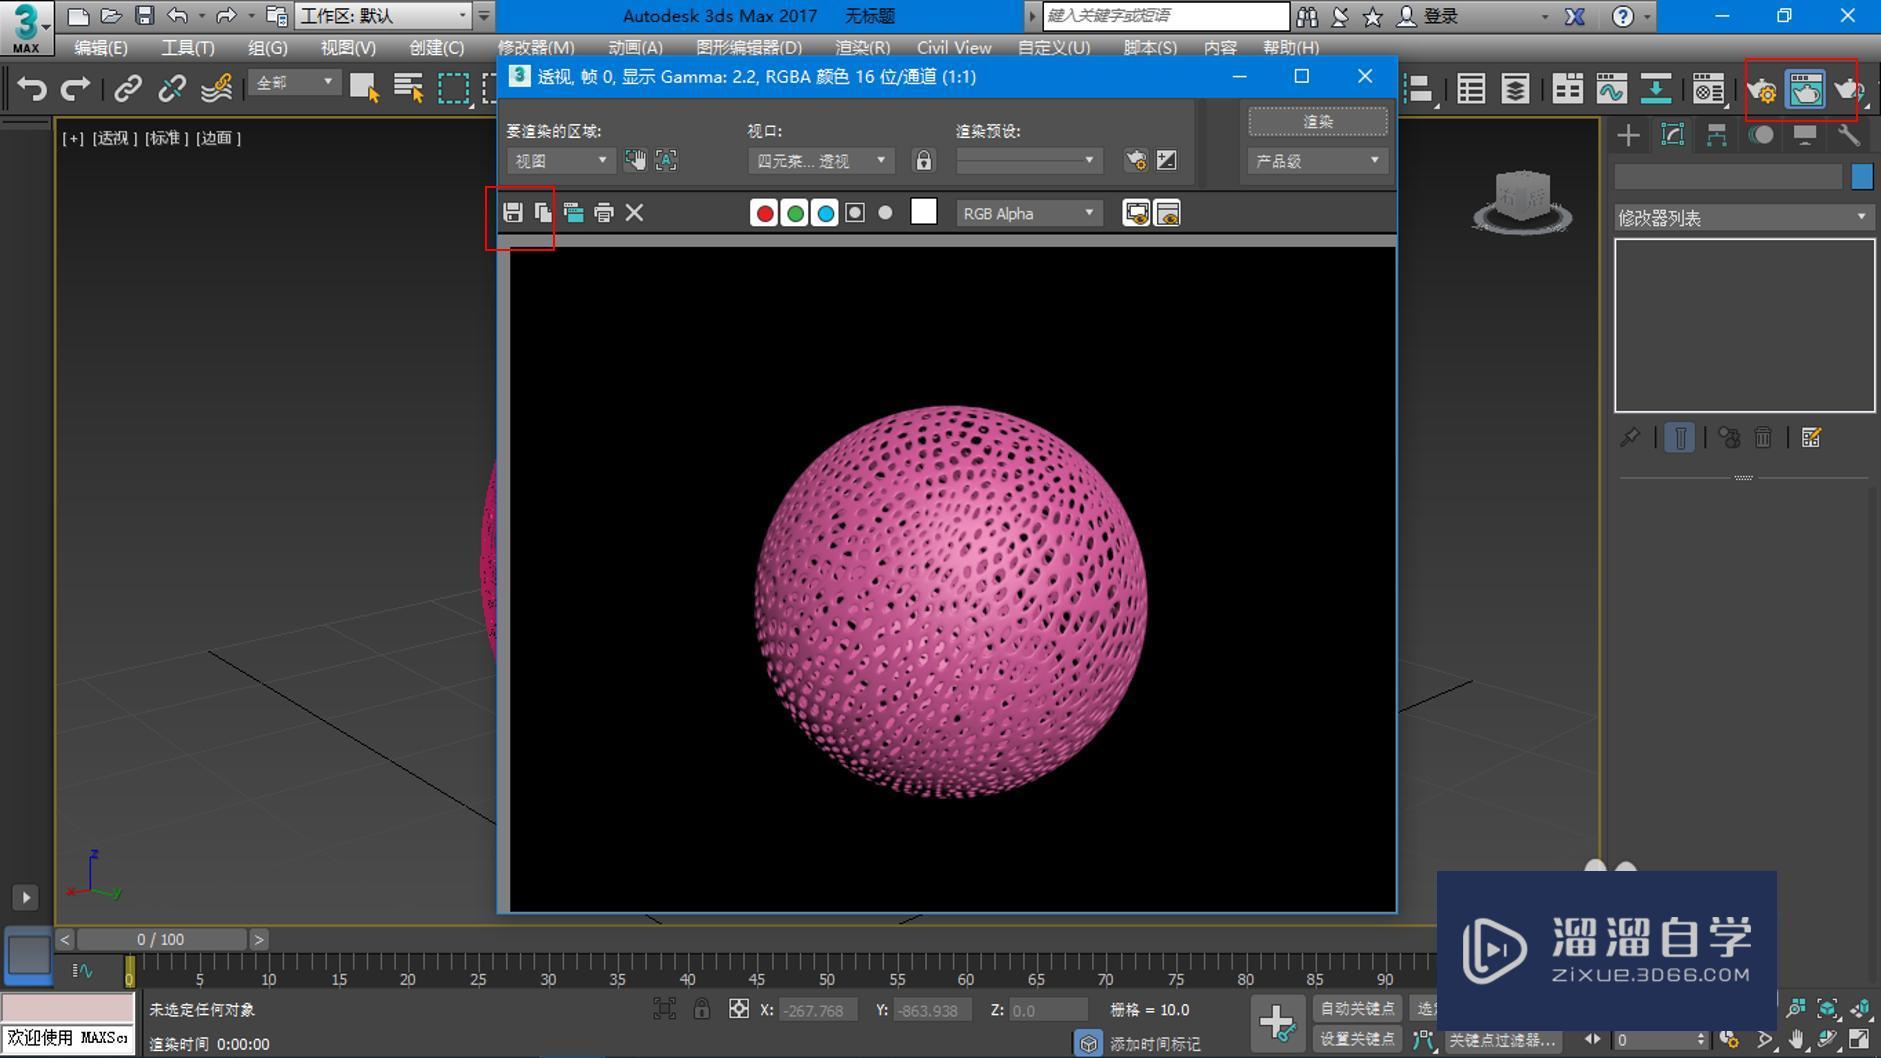Viewport: 1881px width, 1058px height.
Task: Open the Edit menu
Action: [x=101, y=47]
